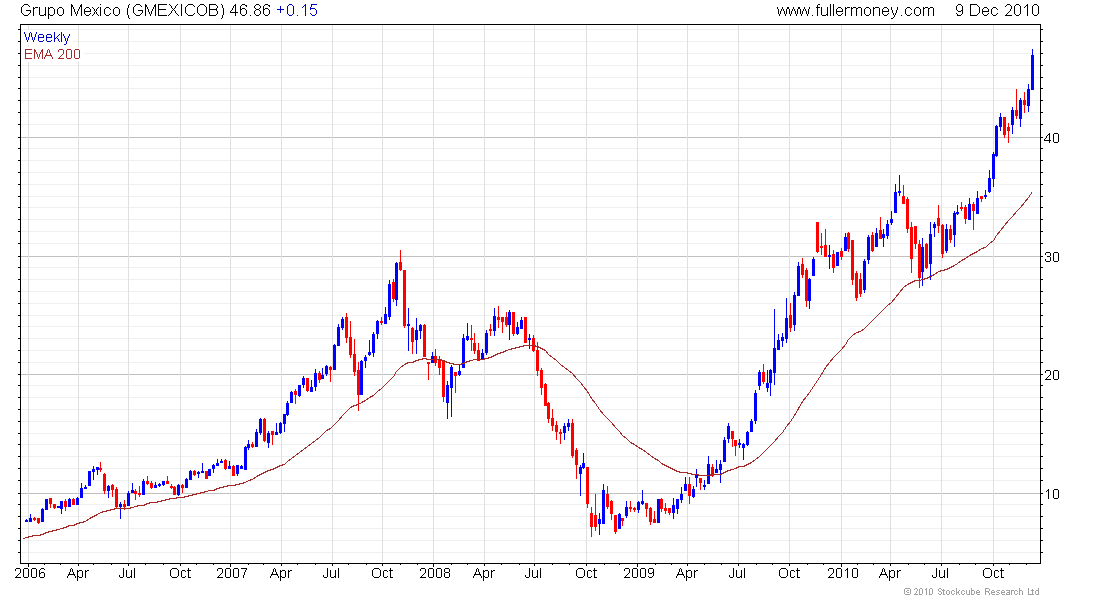Select the 'Weekly' legend label
Screen dimensions: 1100x600
pyautogui.click(x=47, y=37)
